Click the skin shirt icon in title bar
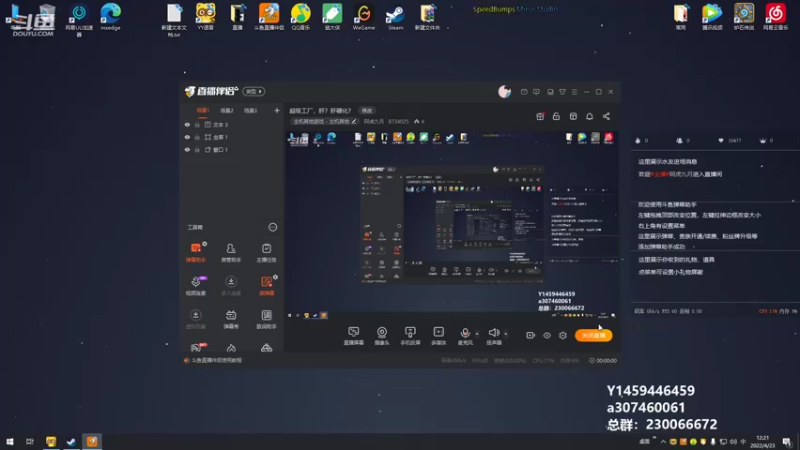 (562, 92)
